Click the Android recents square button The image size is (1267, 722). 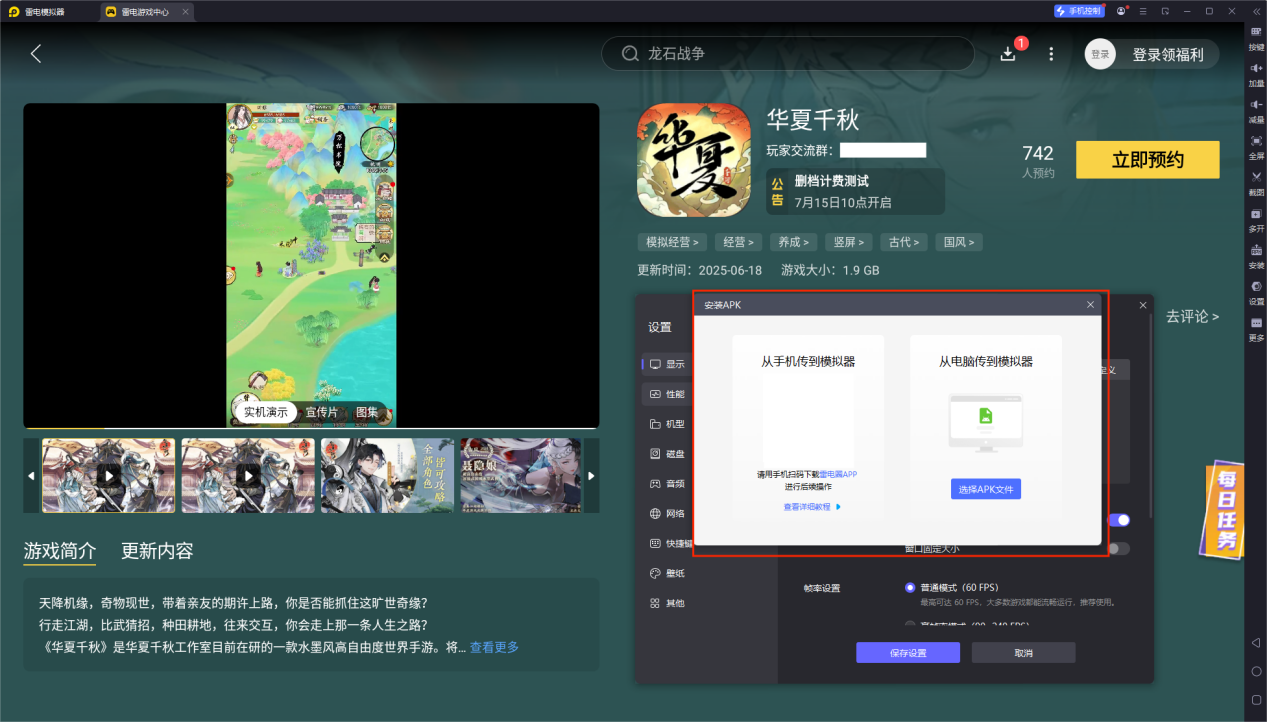[x=1256, y=699]
